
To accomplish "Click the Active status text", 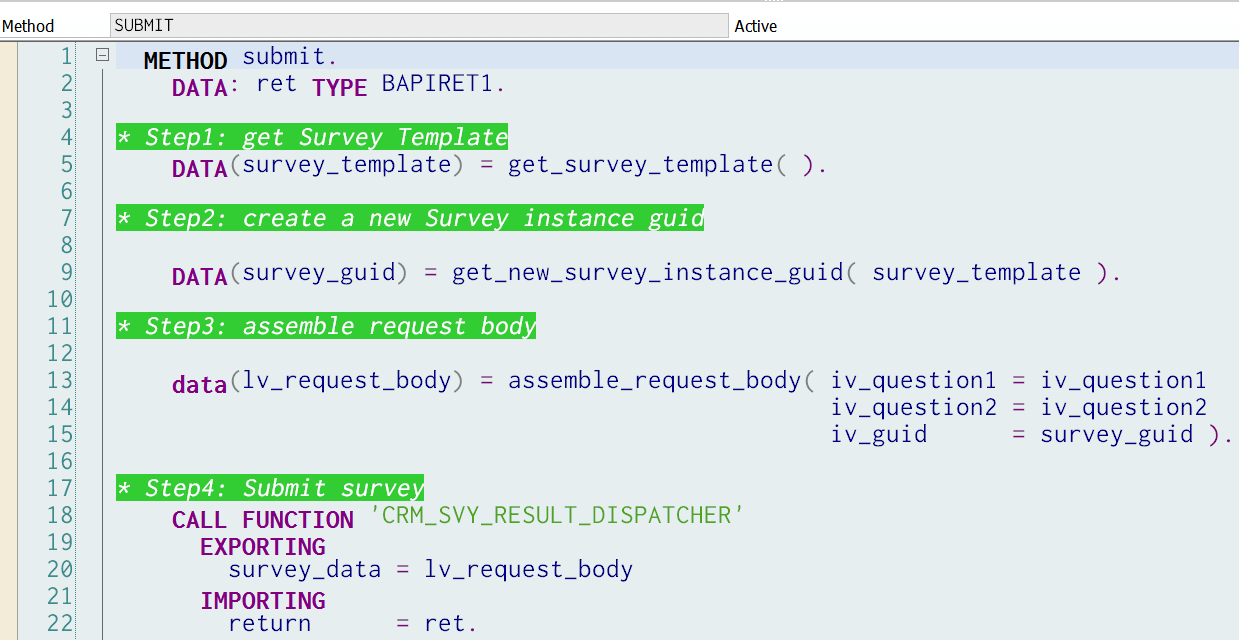I will point(756,26).
